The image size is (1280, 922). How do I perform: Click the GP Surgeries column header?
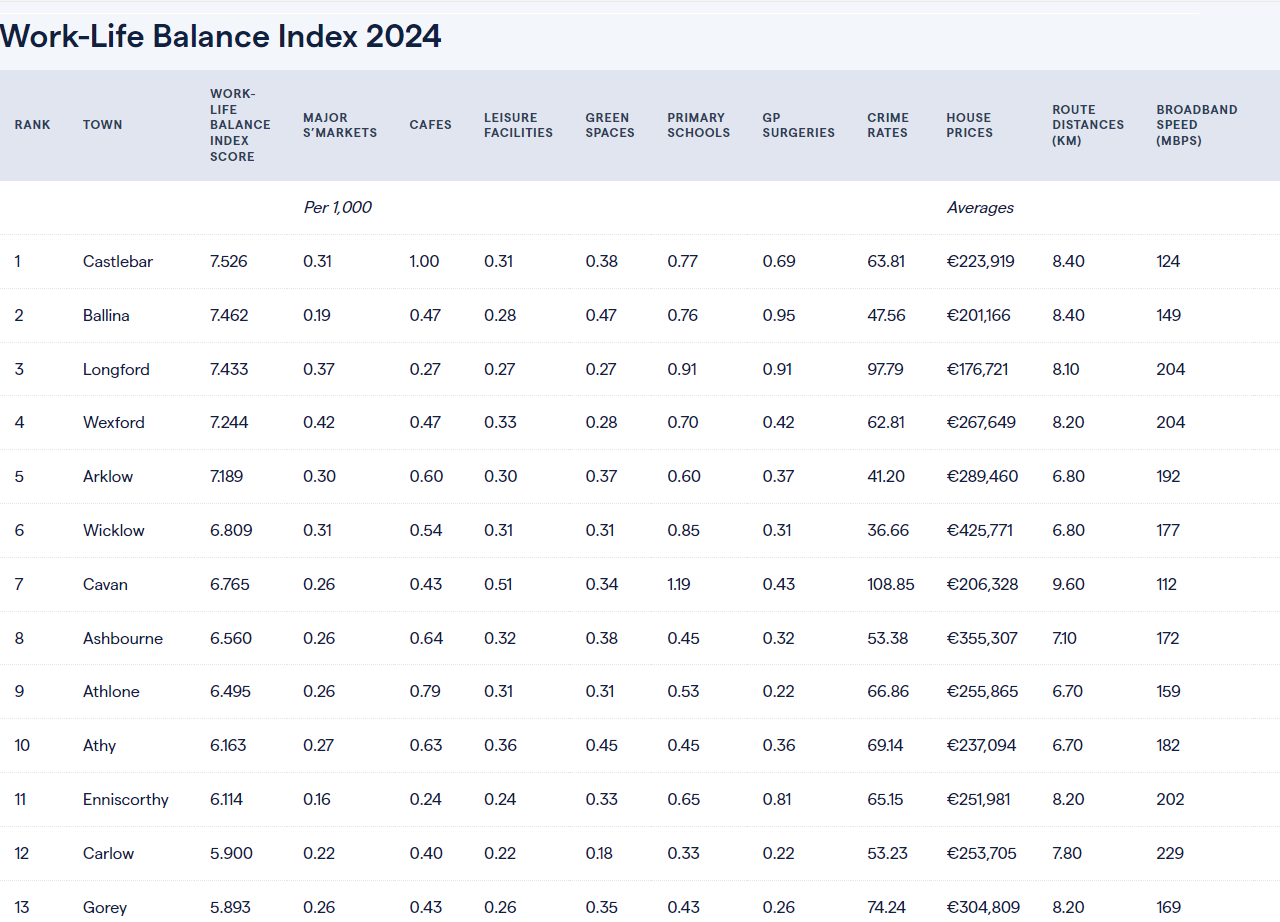point(798,125)
